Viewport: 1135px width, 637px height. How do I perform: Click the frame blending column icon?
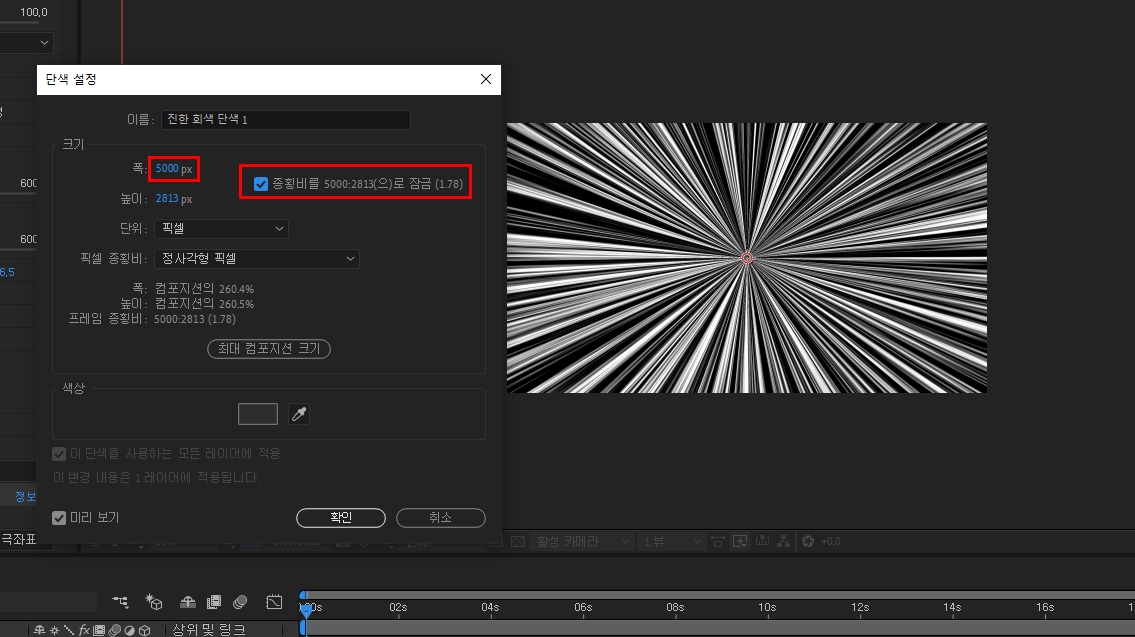(99, 630)
